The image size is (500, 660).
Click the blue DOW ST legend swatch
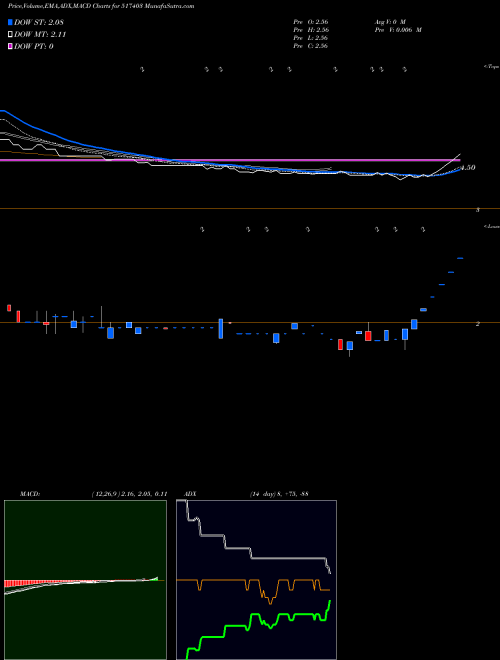pyautogui.click(x=11, y=22)
